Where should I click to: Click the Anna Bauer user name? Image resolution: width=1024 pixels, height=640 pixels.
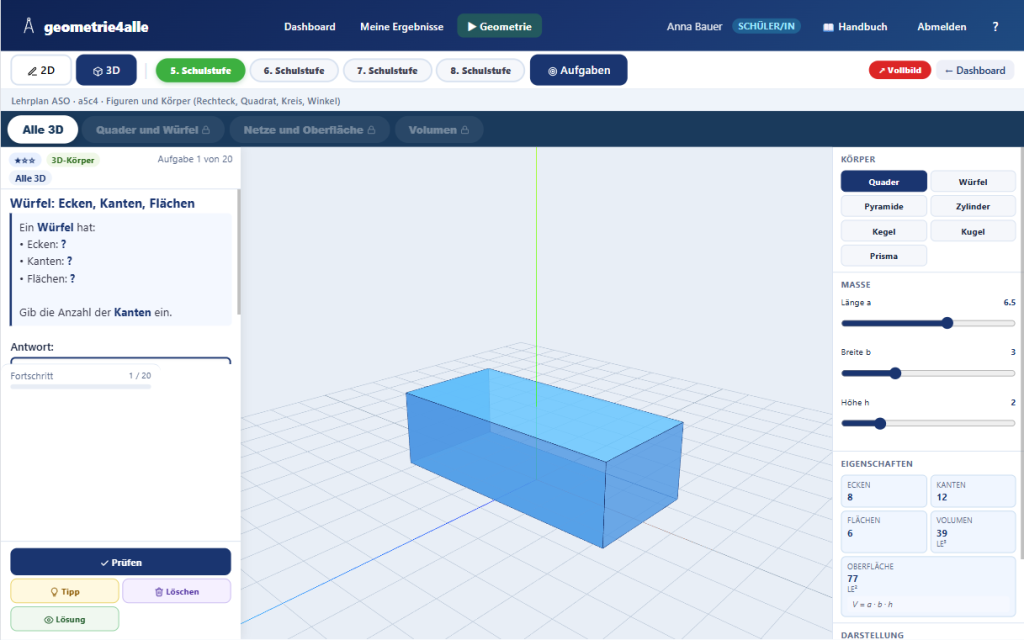click(694, 27)
